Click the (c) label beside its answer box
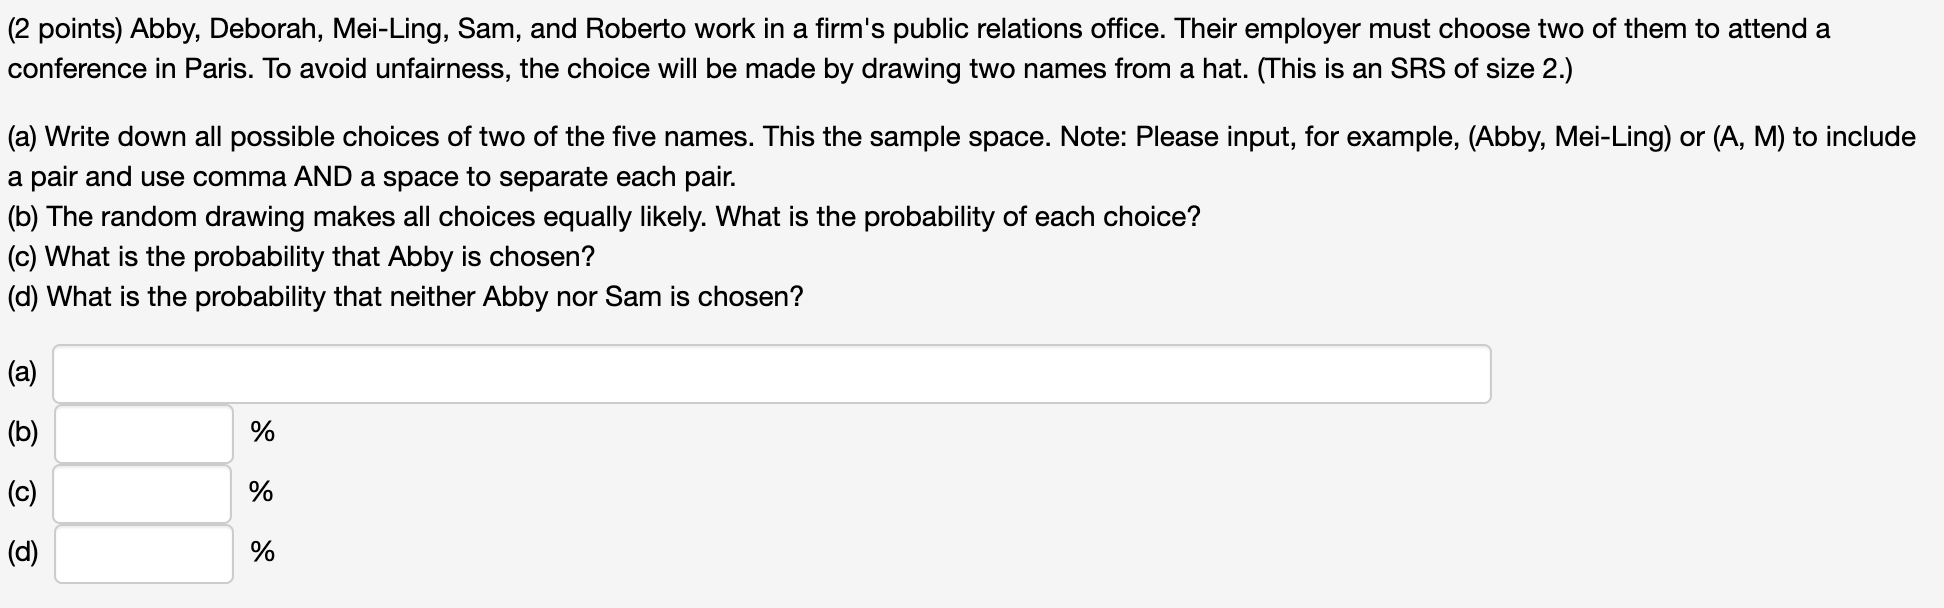The width and height of the screenshot is (1944, 608). coord(23,492)
